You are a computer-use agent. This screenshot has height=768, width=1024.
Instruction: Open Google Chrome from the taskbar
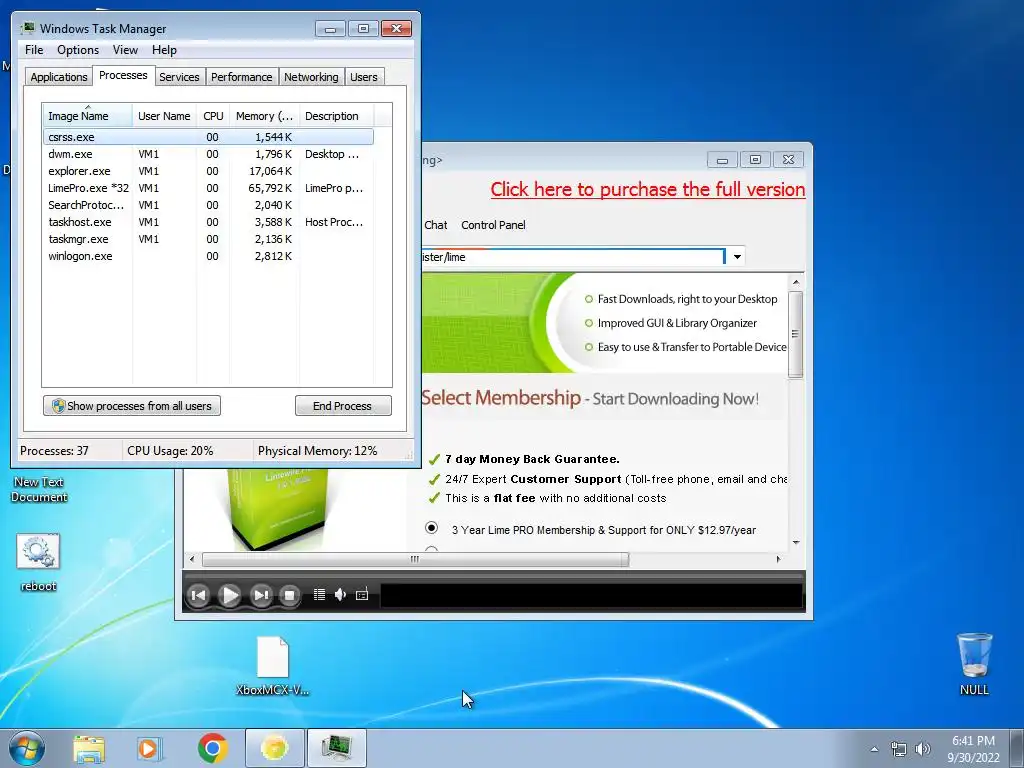tap(212, 748)
